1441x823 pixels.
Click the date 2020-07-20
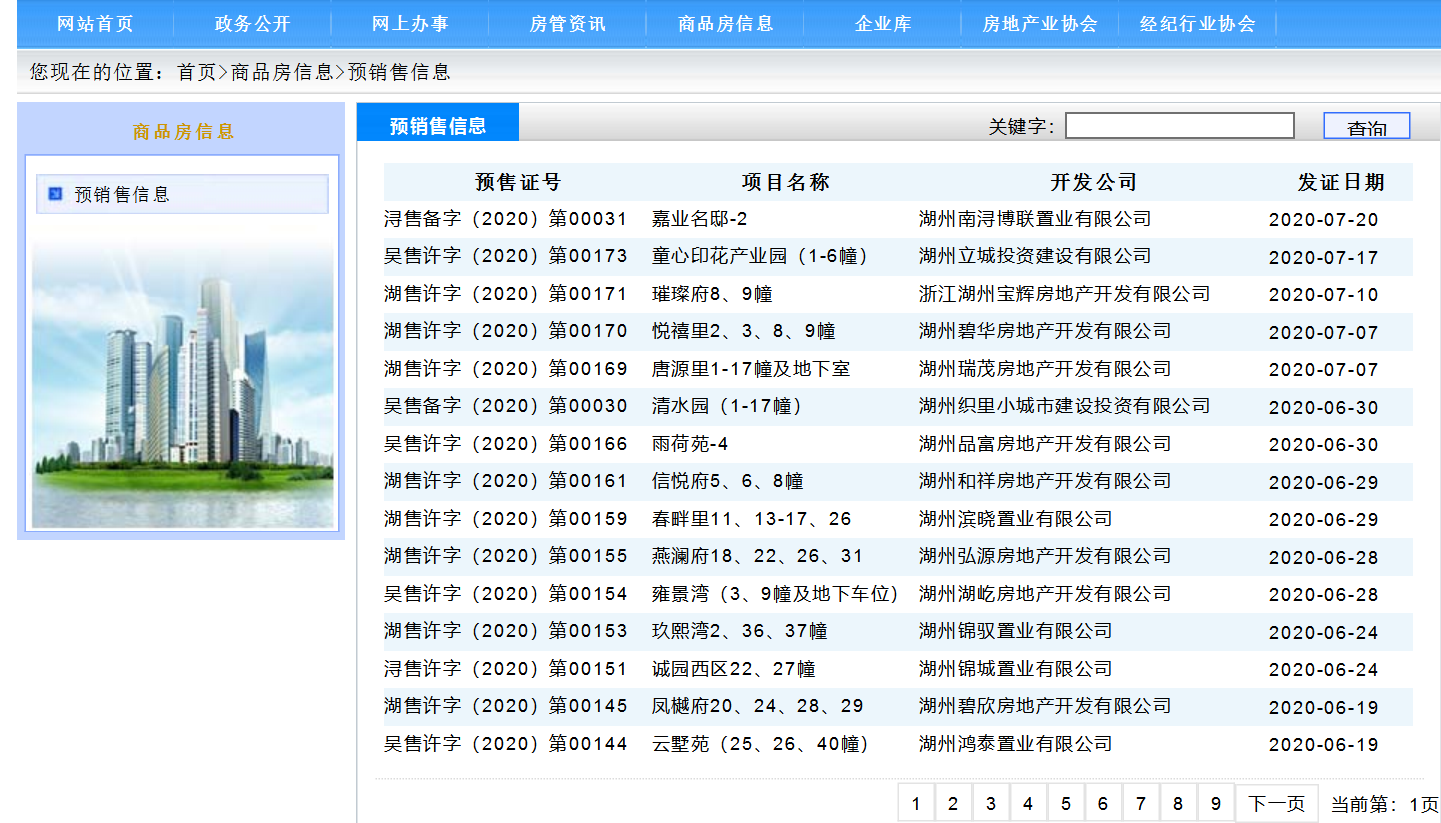pos(1324,220)
